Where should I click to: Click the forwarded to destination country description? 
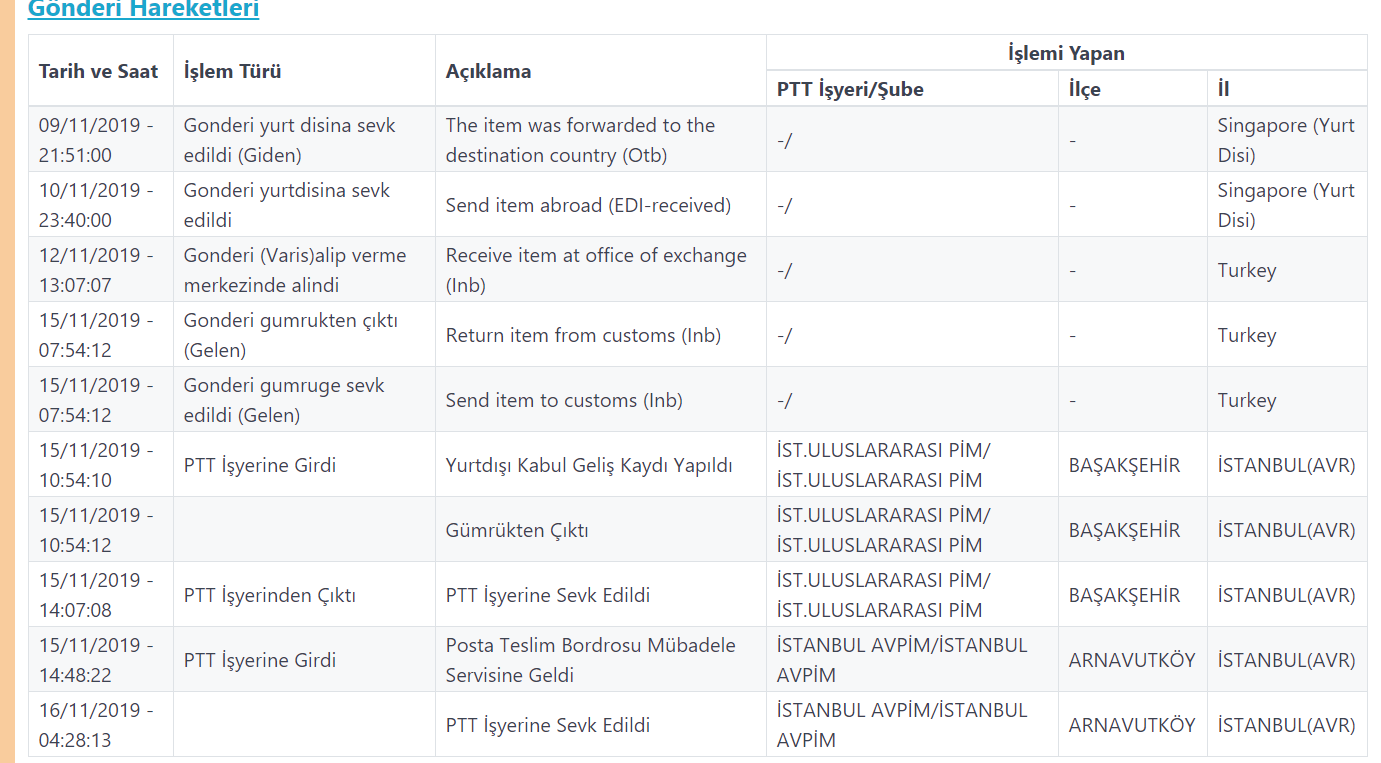click(x=580, y=140)
